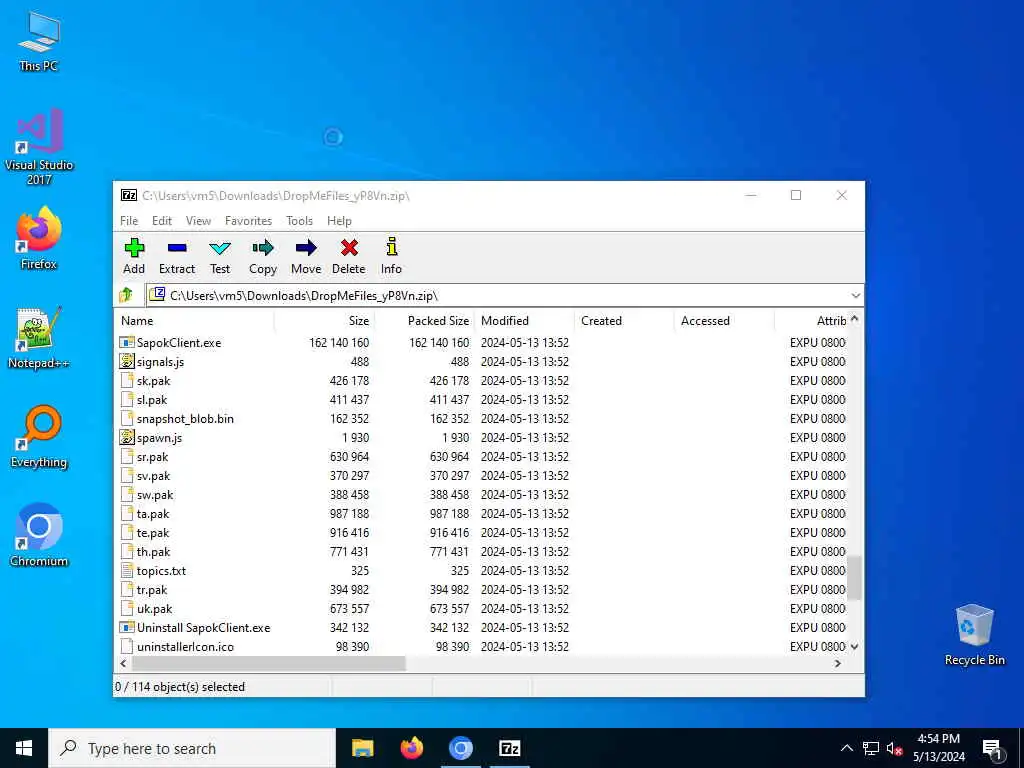The image size is (1024, 768).
Task: Expand the address path dropdown
Action: (855, 296)
